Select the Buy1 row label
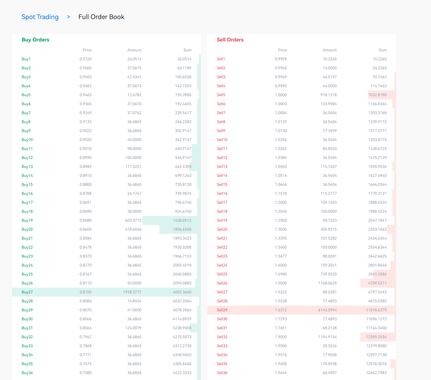The height and width of the screenshot is (380, 431). click(x=26, y=59)
